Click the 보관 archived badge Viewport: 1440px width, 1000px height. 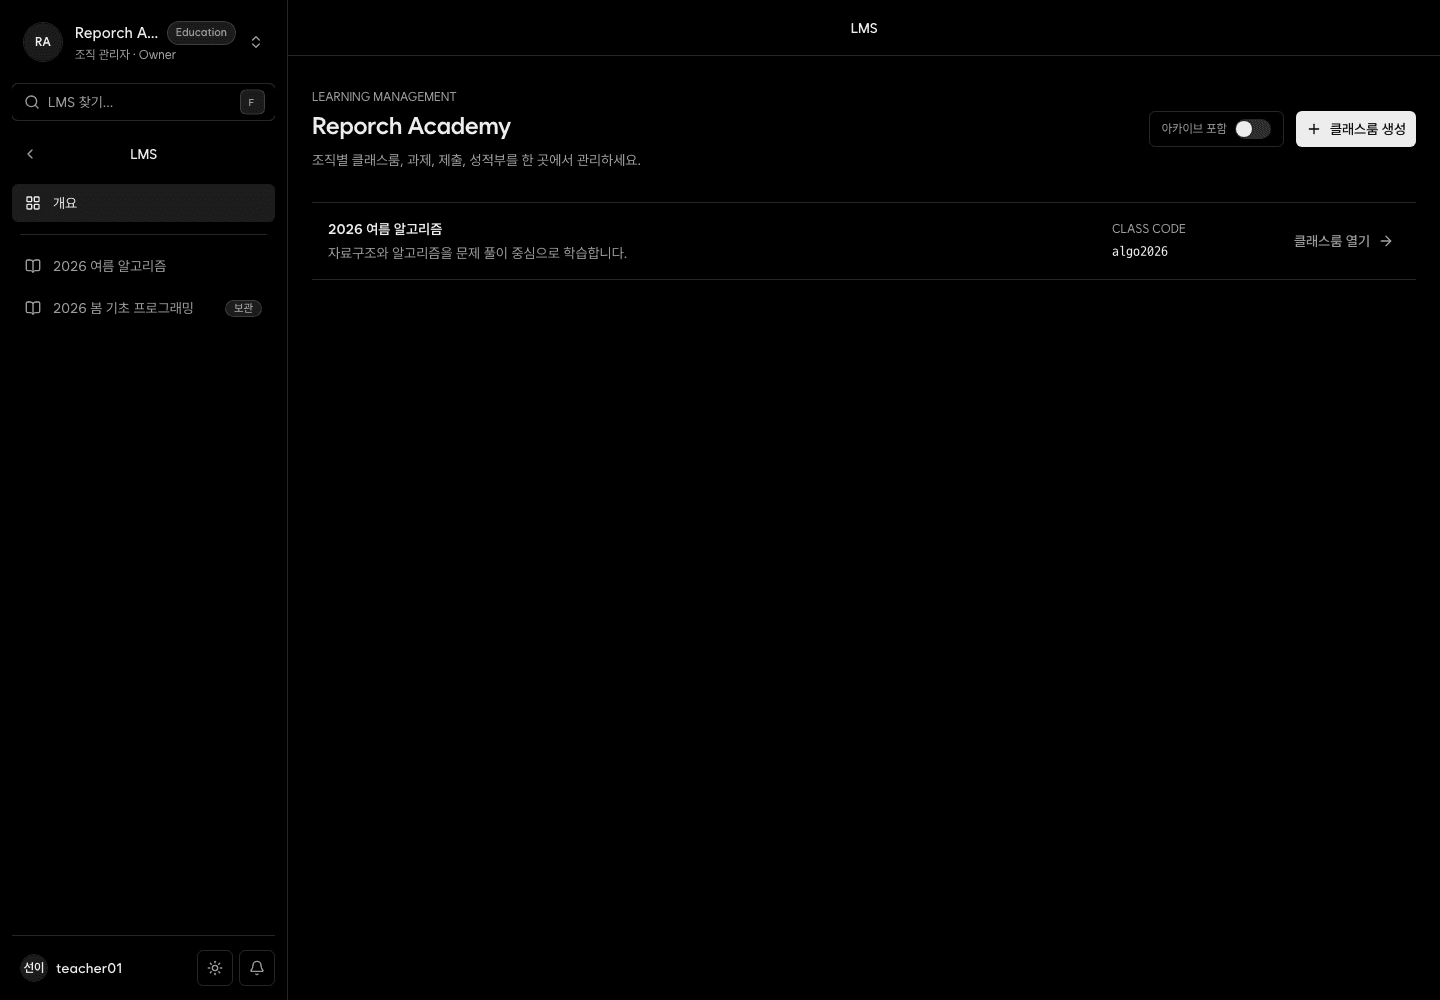243,308
